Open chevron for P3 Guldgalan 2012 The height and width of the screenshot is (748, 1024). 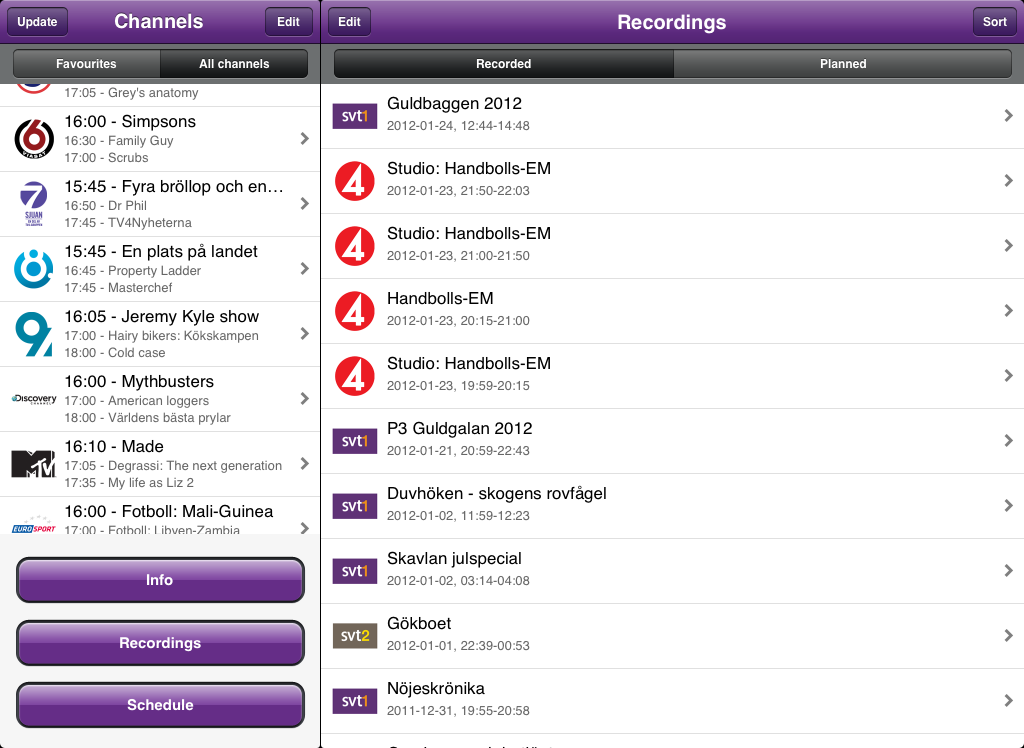(1008, 441)
